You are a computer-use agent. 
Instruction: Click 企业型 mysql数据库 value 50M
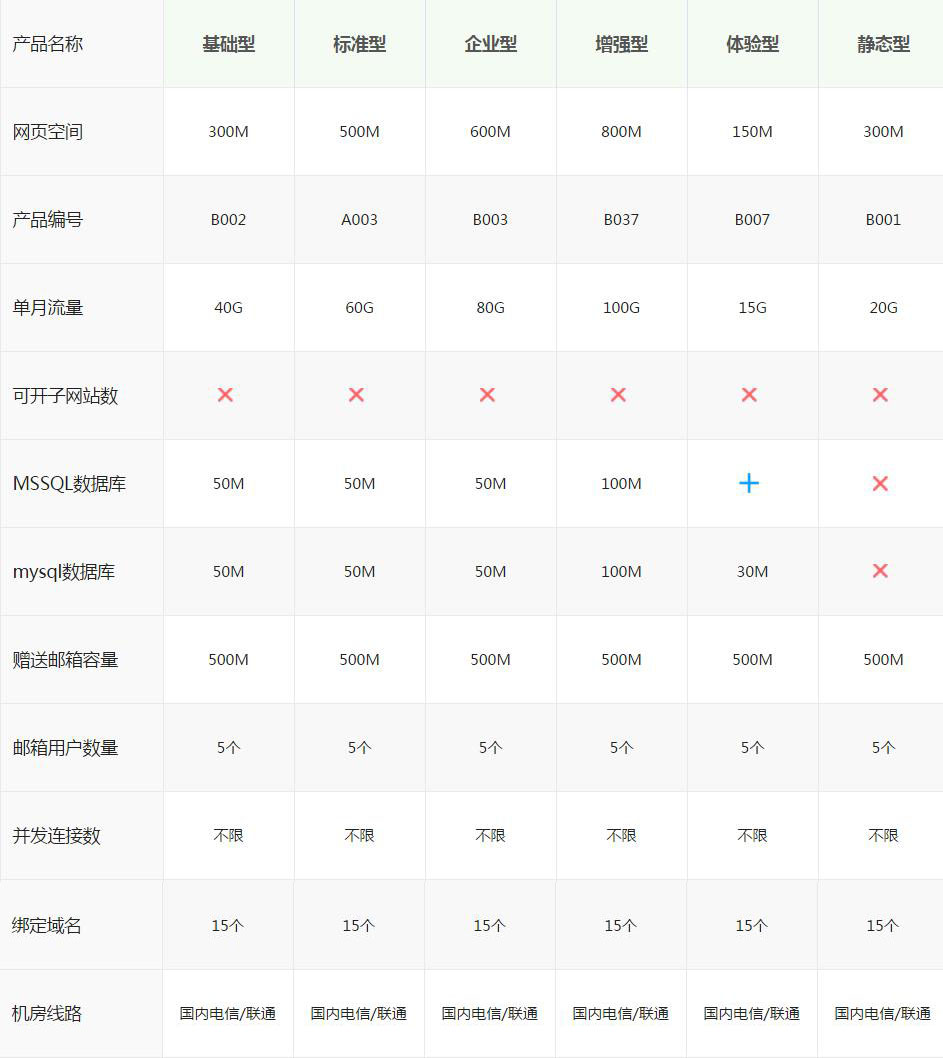pyautogui.click(x=490, y=572)
